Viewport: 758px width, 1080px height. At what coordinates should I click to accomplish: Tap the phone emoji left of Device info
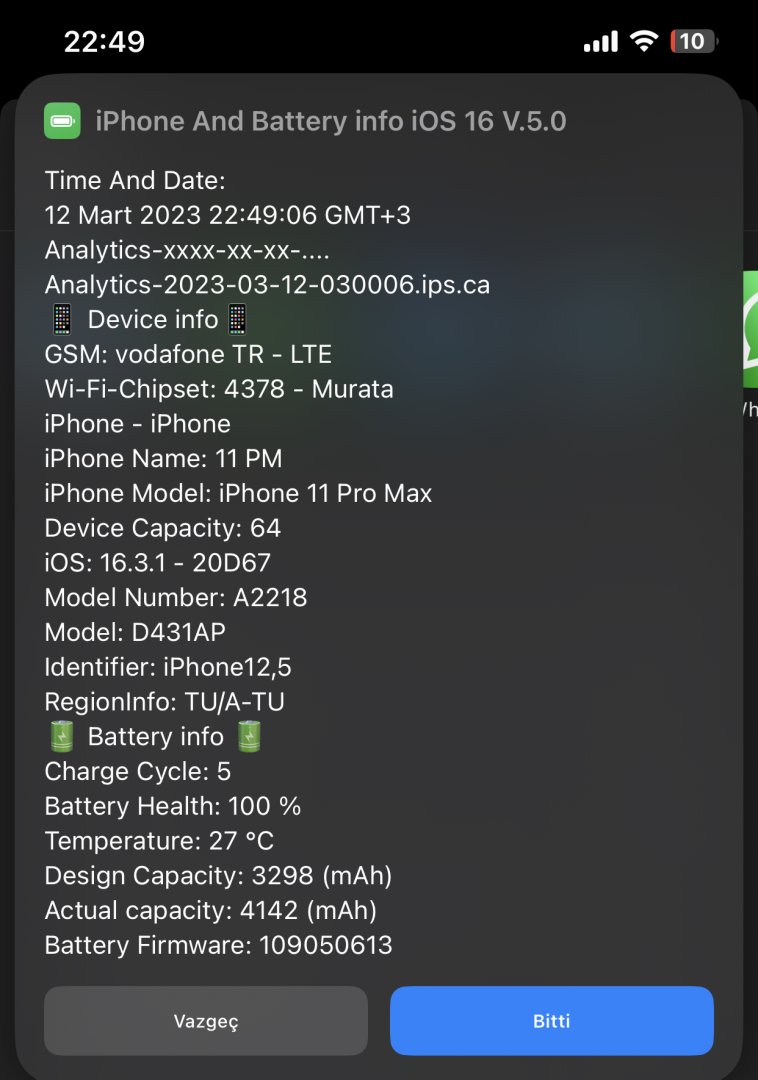click(x=62, y=320)
